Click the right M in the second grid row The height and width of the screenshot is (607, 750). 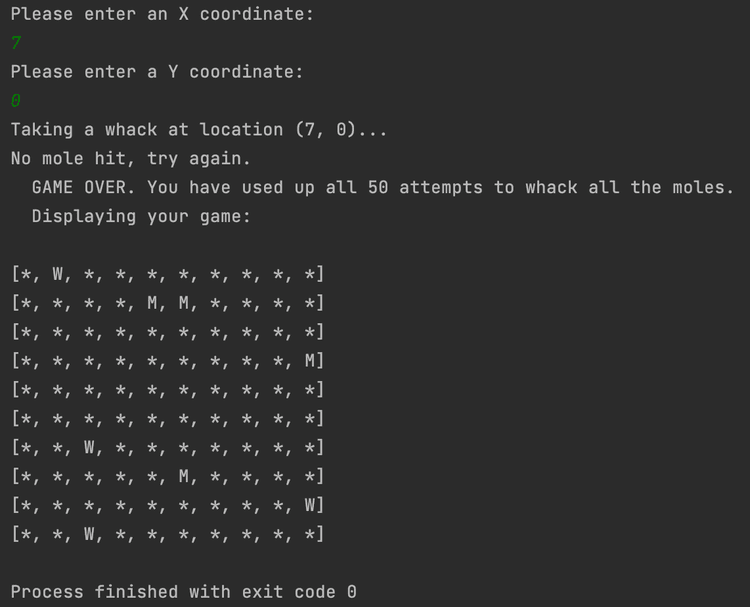[x=184, y=303]
